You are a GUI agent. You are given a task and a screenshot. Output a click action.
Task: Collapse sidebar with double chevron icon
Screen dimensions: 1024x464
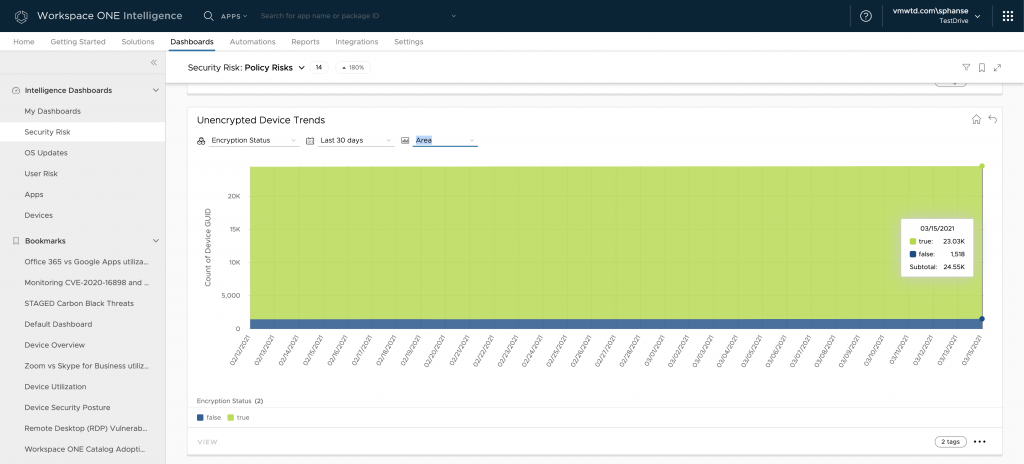click(x=154, y=63)
